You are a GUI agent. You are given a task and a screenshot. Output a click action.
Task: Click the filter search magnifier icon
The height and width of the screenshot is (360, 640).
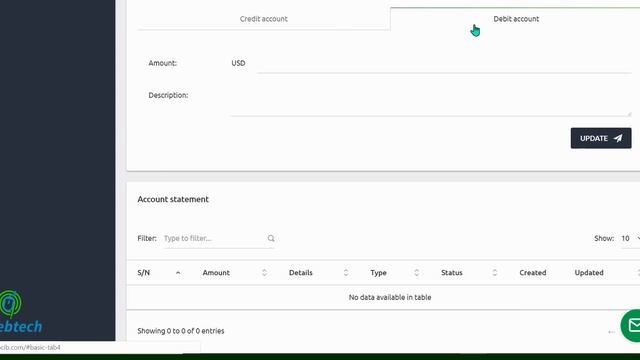click(x=271, y=238)
